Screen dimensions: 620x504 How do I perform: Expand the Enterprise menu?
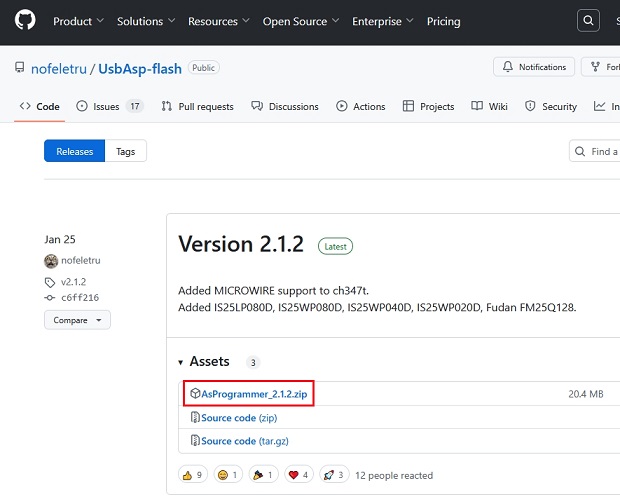[x=383, y=21]
